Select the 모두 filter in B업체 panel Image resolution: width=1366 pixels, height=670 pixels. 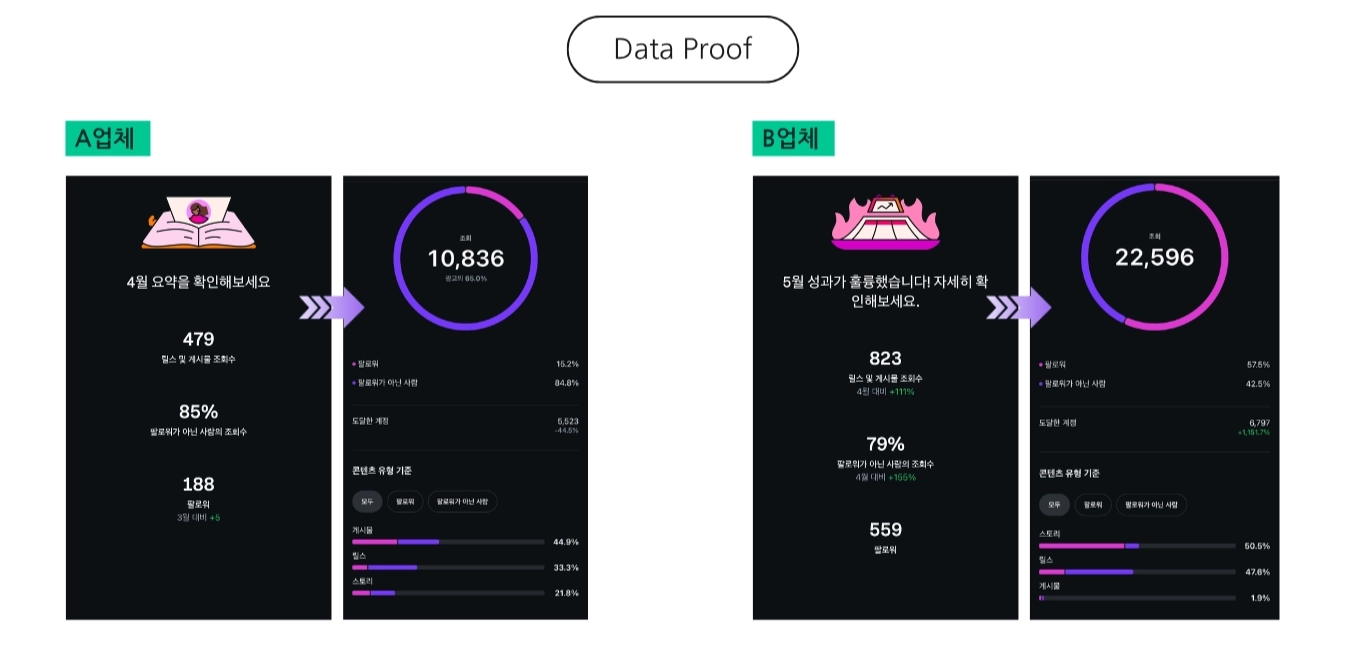[1054, 505]
